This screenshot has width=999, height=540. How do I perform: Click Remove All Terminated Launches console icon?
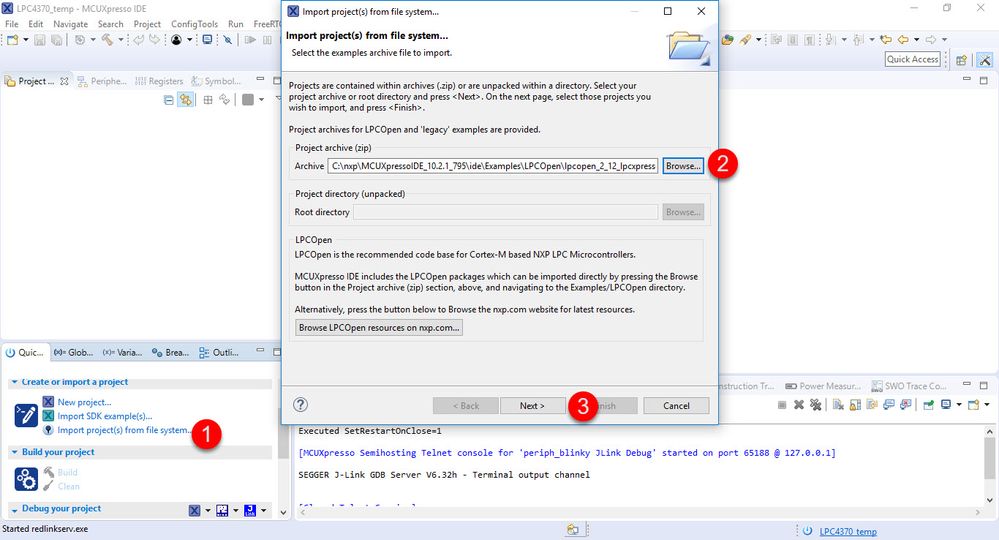coord(816,404)
